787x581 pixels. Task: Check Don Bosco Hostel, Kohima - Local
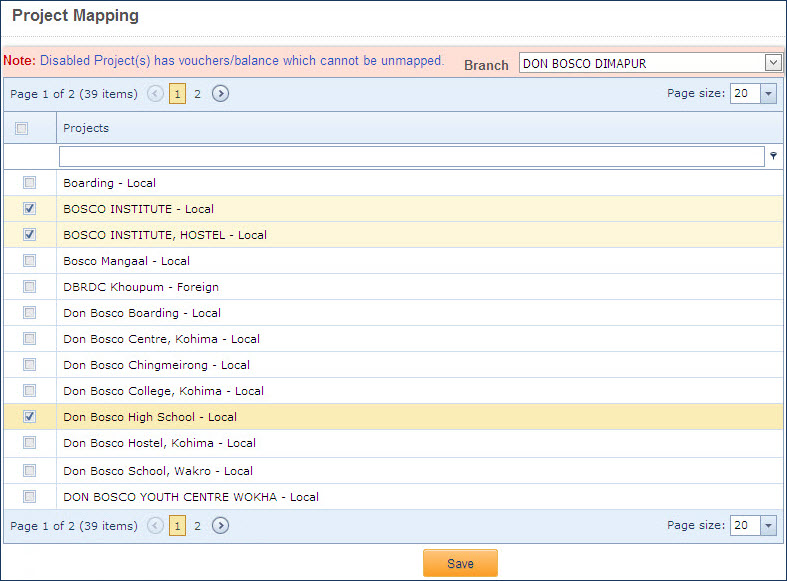pos(30,443)
